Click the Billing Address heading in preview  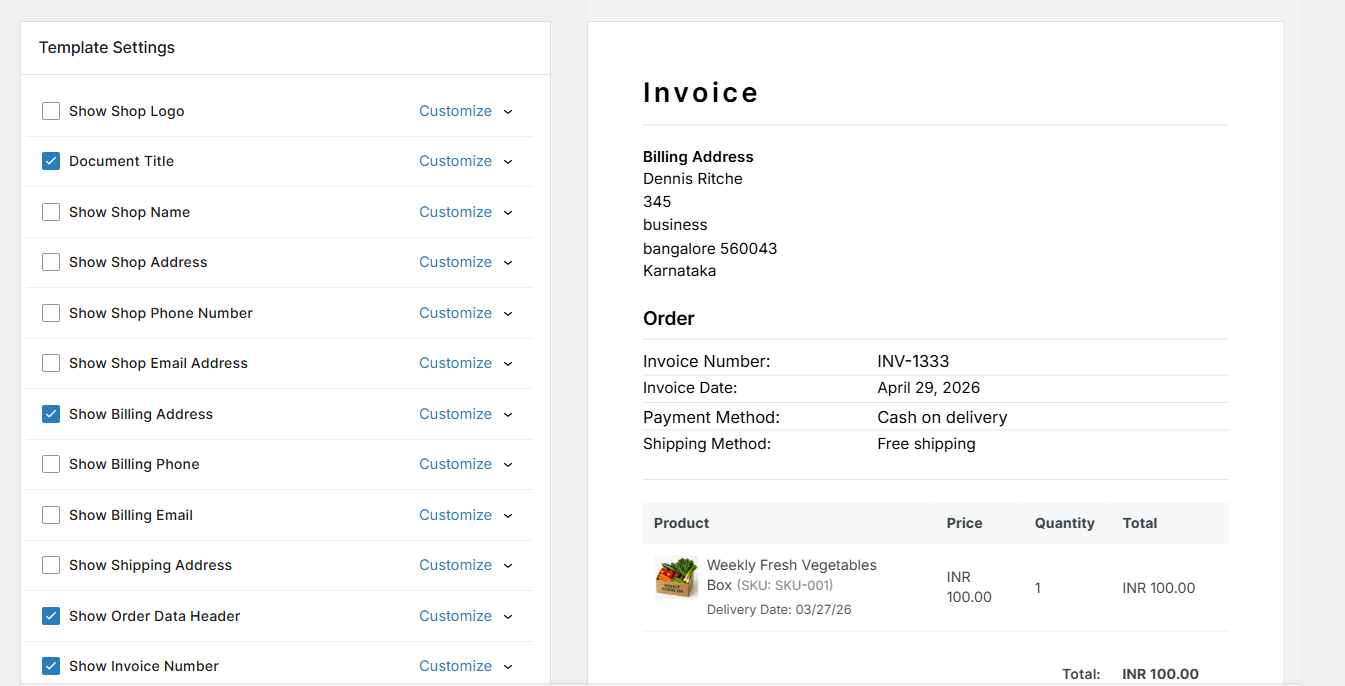point(698,157)
